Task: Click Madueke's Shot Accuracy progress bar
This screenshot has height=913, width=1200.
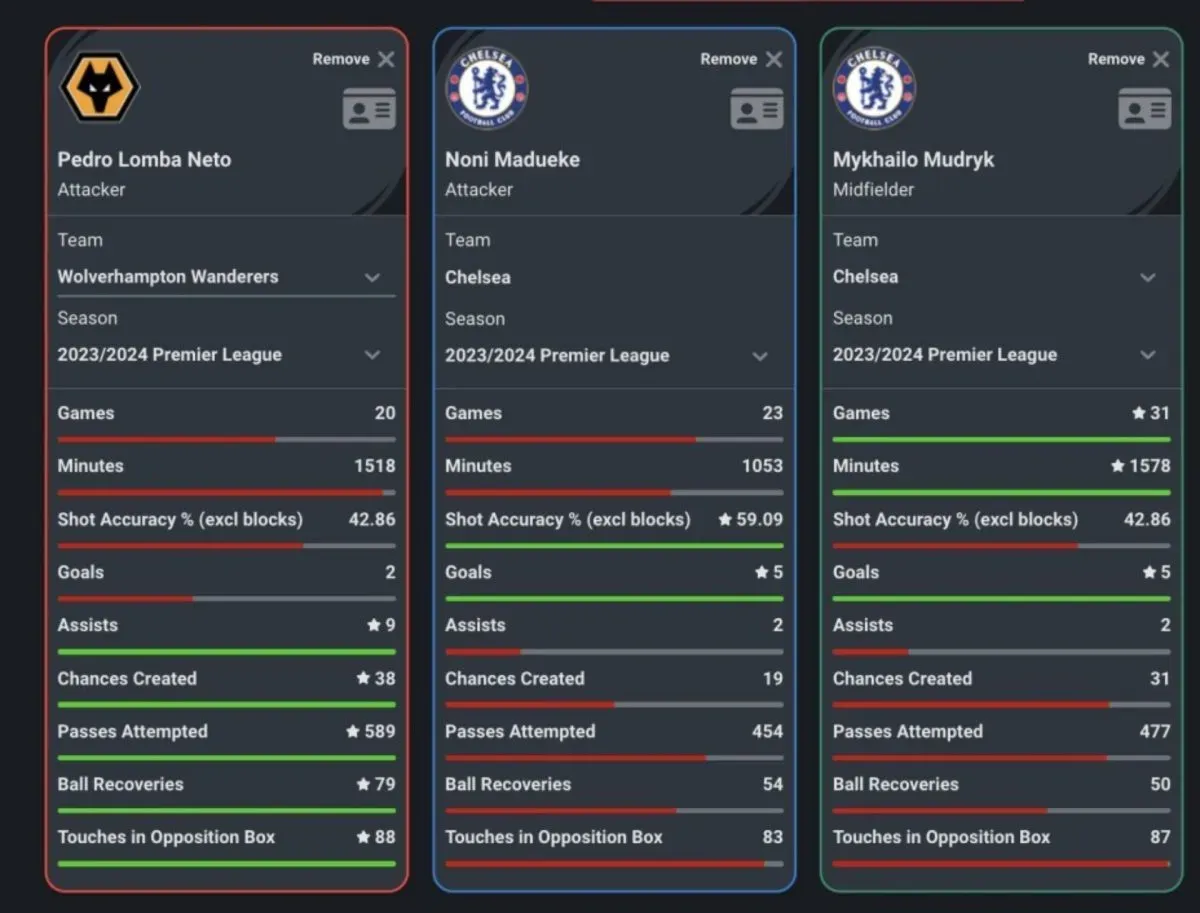Action: 614,546
